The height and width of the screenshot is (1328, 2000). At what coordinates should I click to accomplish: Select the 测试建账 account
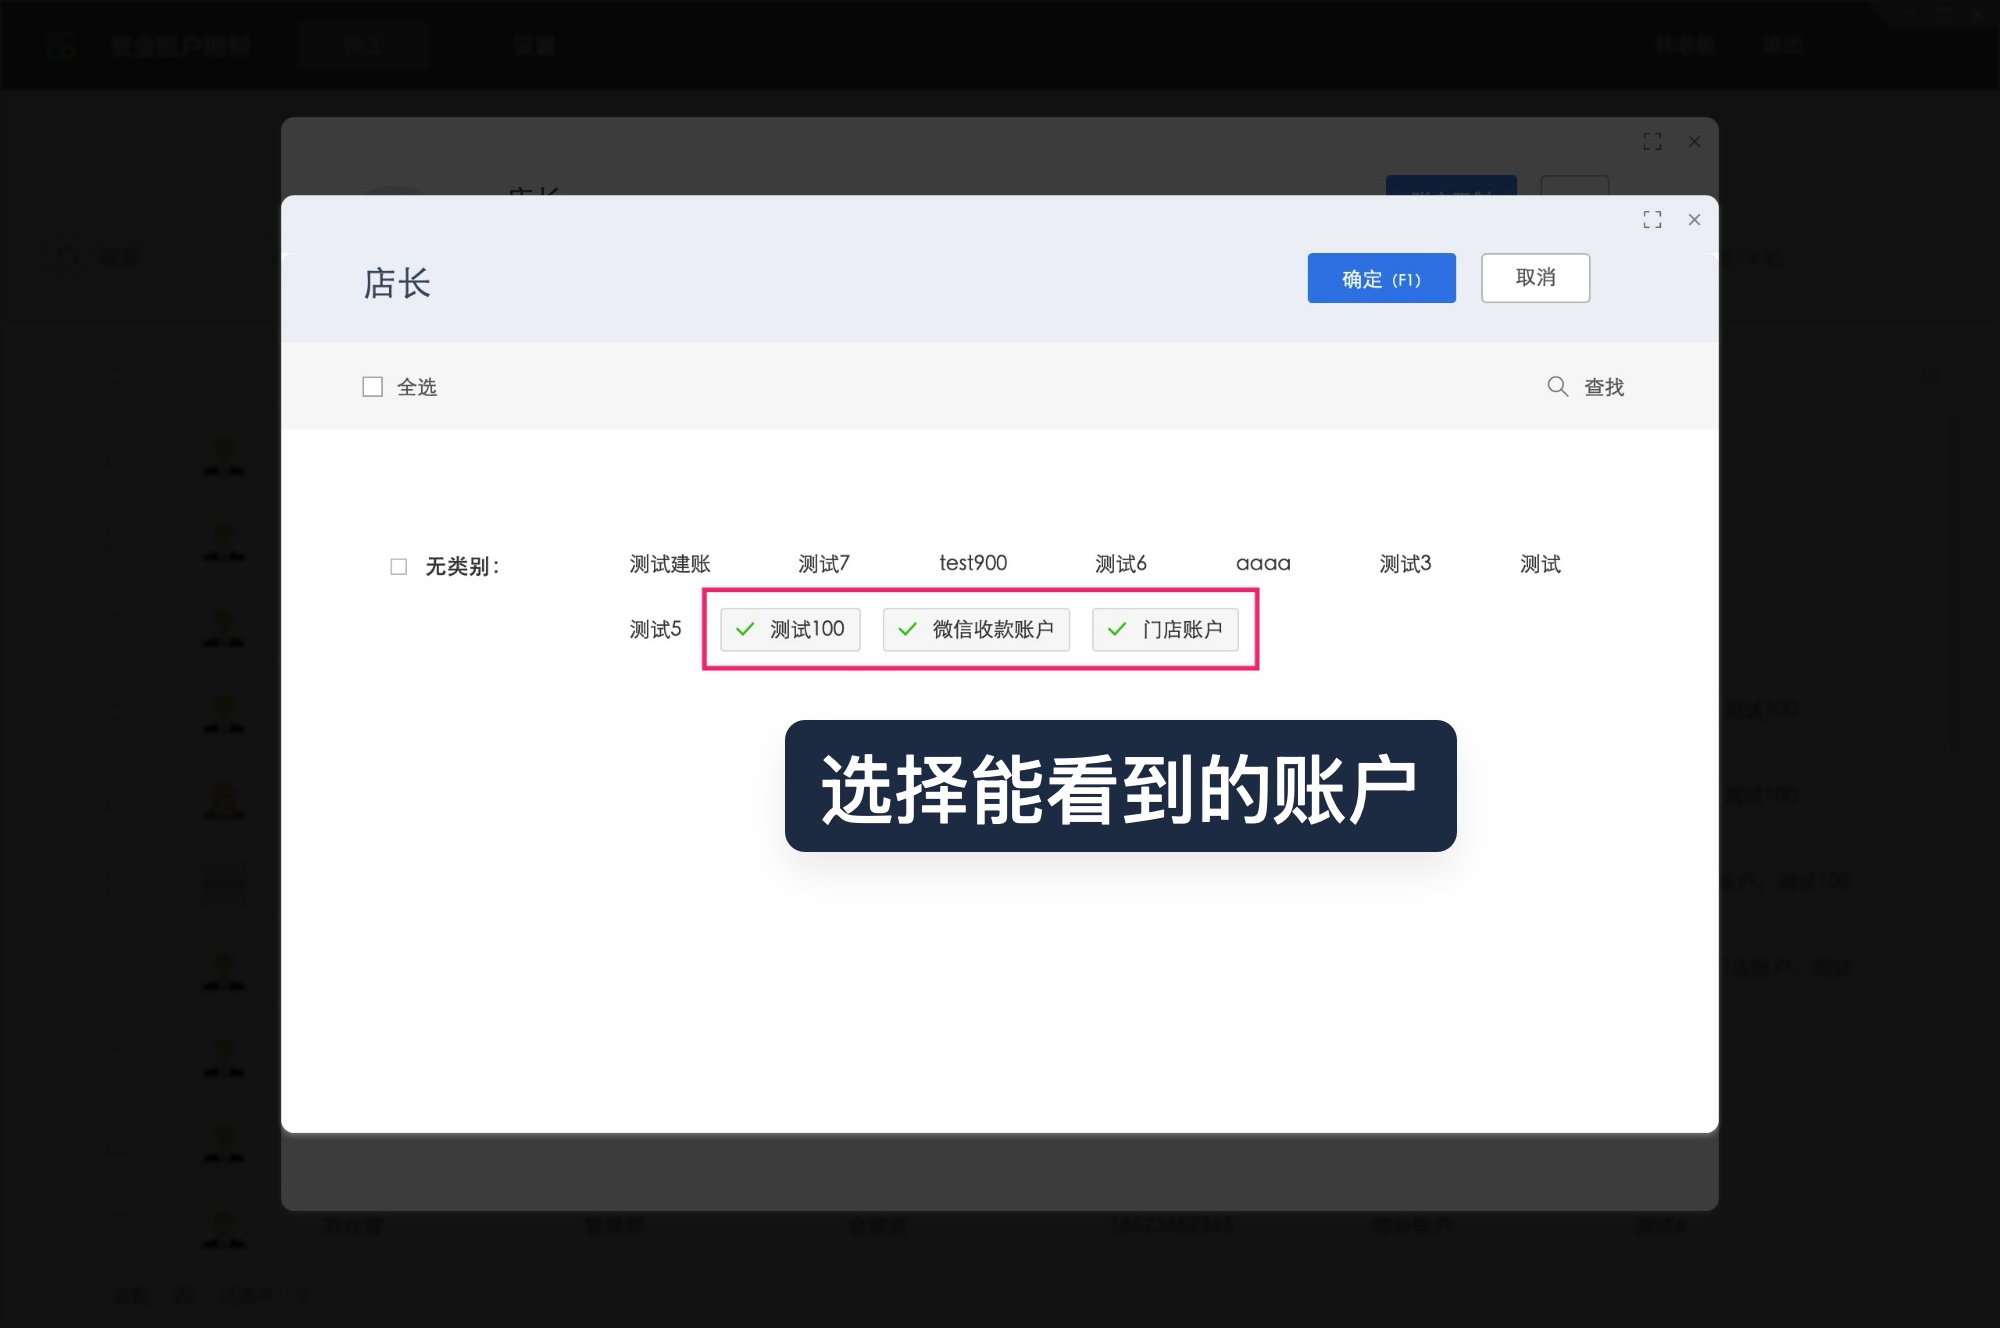click(x=669, y=563)
